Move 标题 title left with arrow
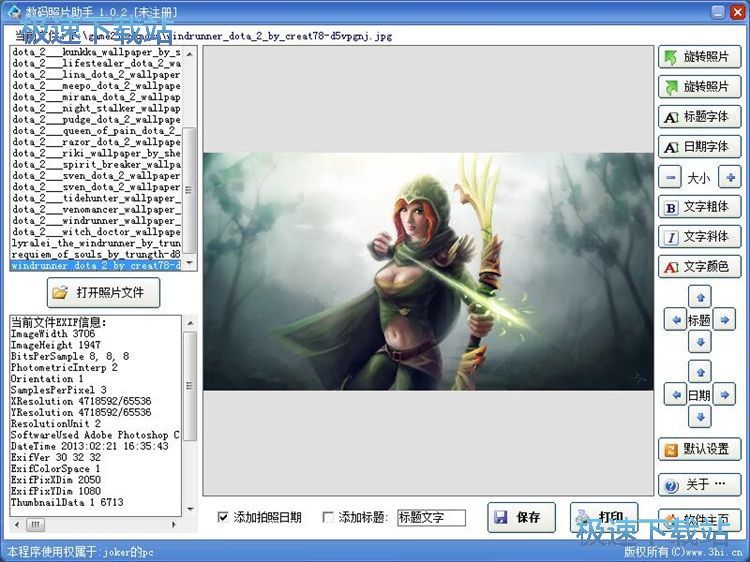The image size is (750, 562). click(x=676, y=320)
